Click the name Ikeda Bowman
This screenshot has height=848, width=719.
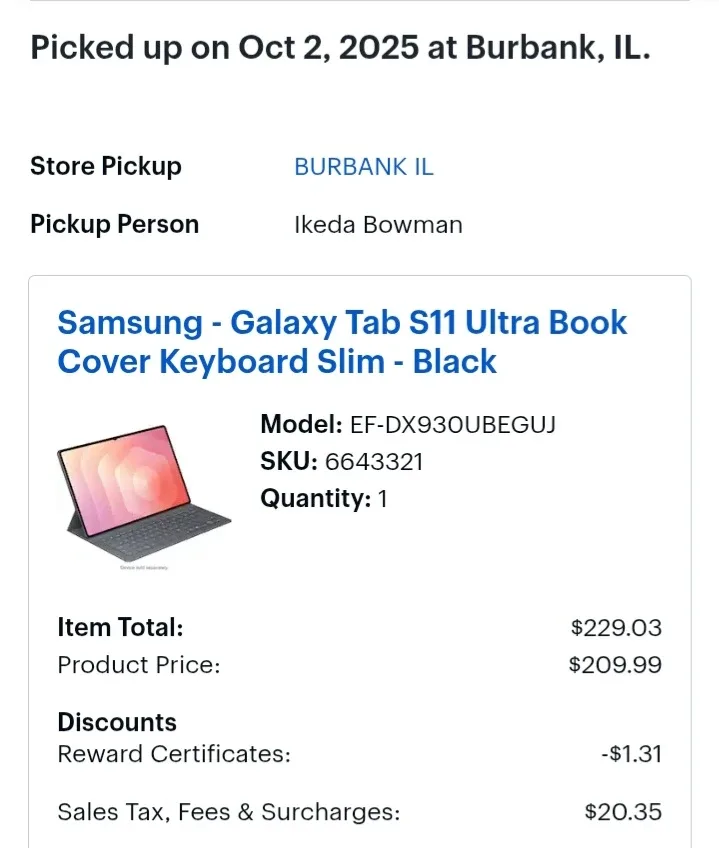(x=378, y=224)
